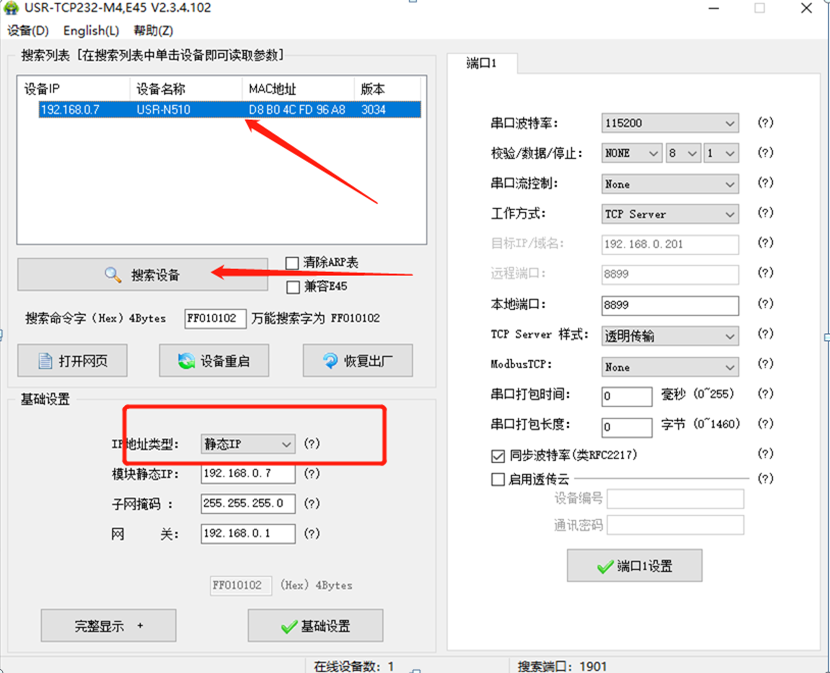Click the green checkmark on 端口1设置 button
This screenshot has width=830, height=673.
[x=605, y=567]
